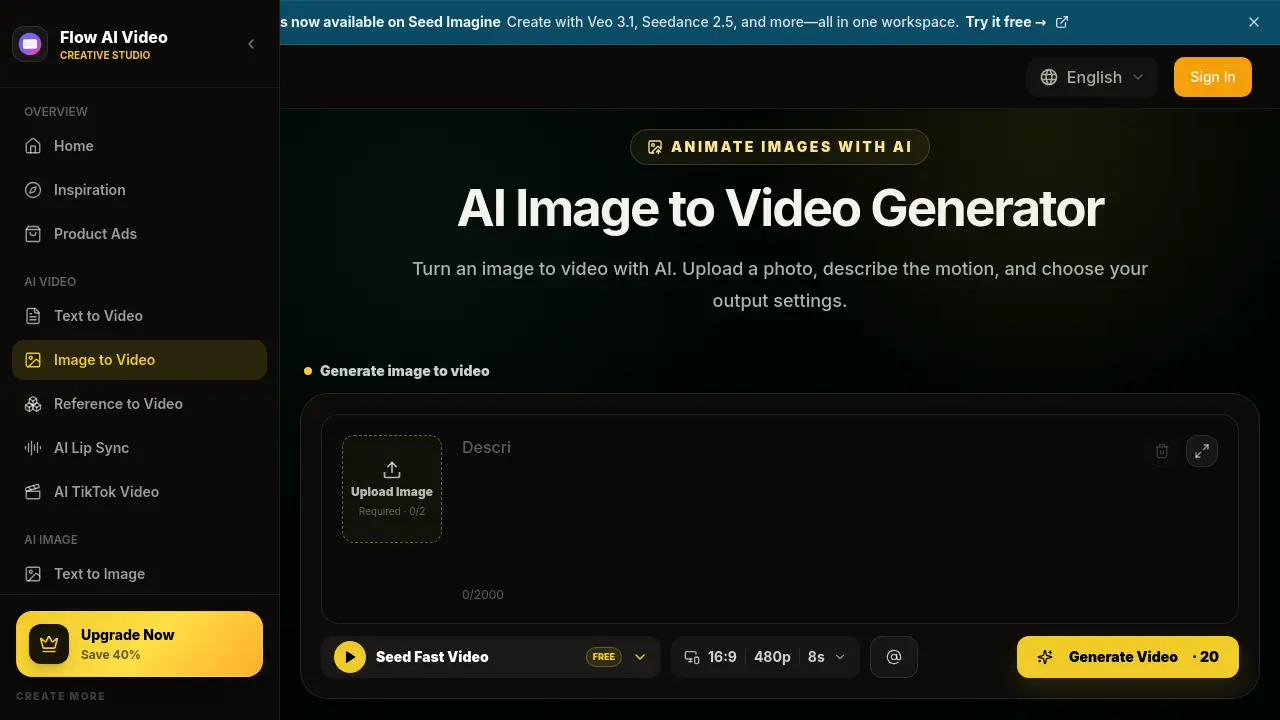Image resolution: width=1280 pixels, height=720 pixels.
Task: Click the external link icon in banner
Action: [1062, 22]
